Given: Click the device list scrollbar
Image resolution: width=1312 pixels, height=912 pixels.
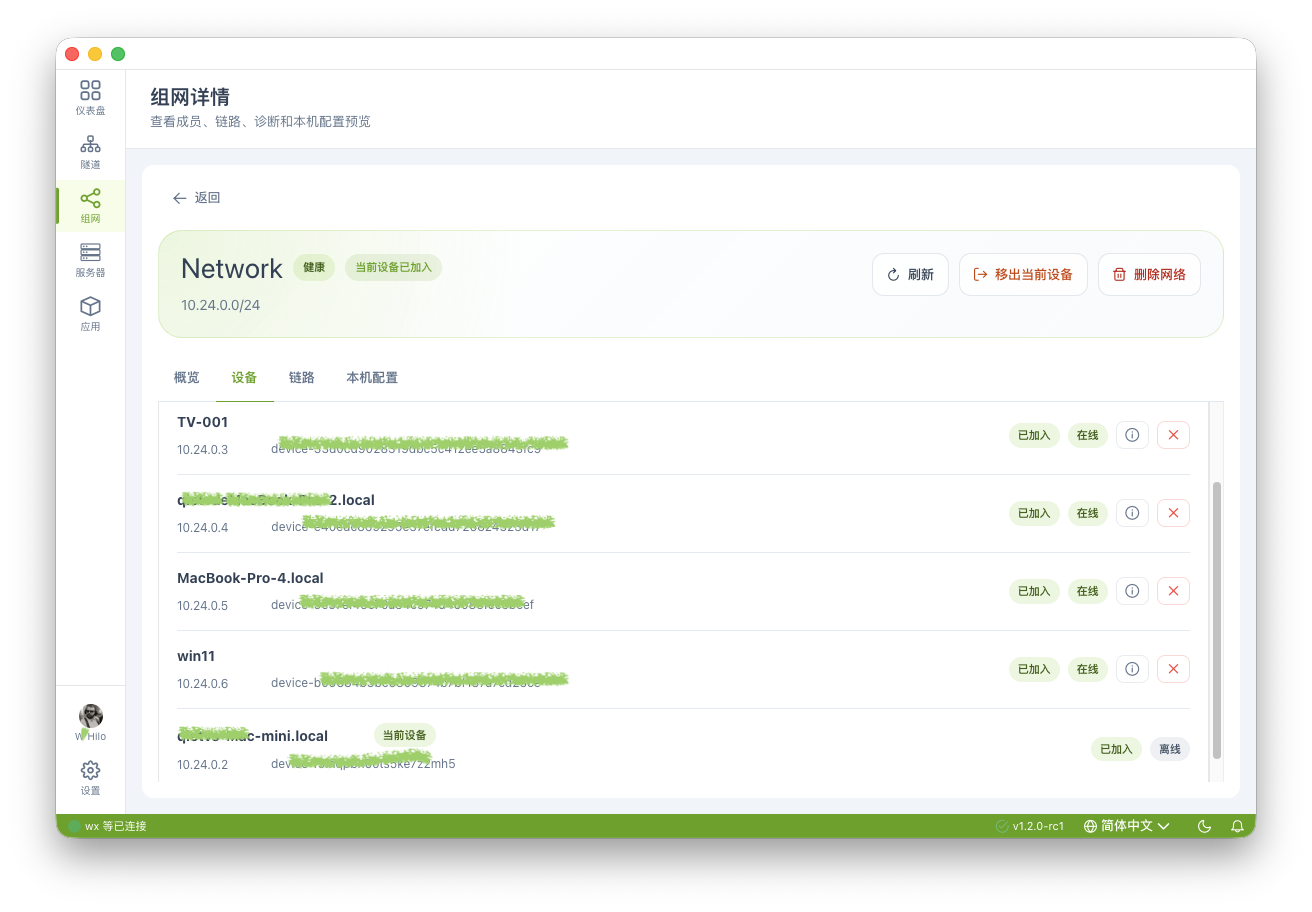Looking at the screenshot, I should click(x=1216, y=619).
